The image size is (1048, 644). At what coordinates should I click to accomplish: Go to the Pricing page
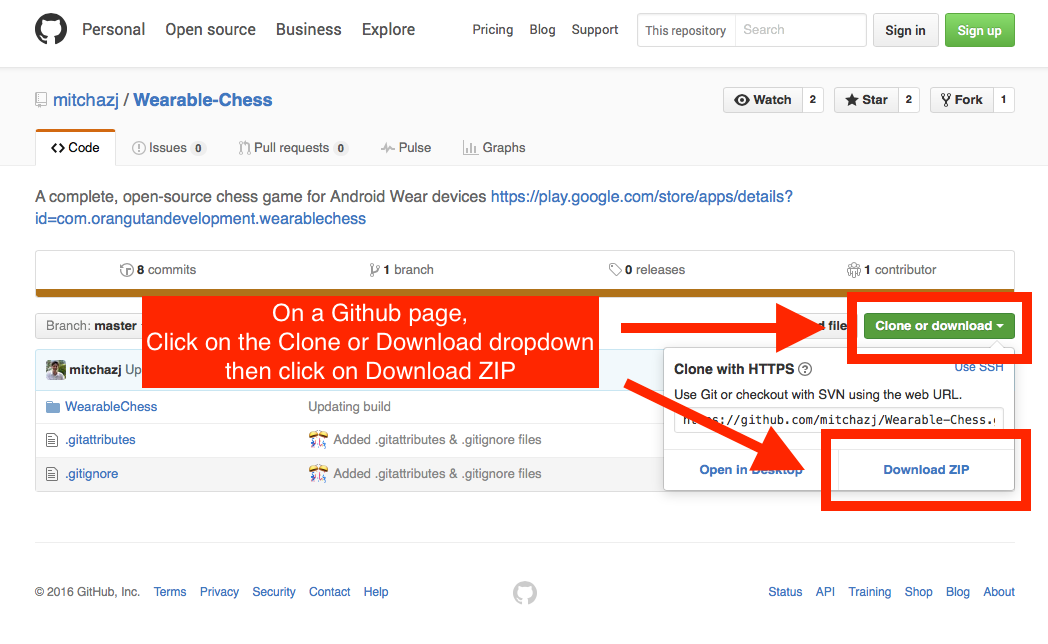pyautogui.click(x=493, y=29)
